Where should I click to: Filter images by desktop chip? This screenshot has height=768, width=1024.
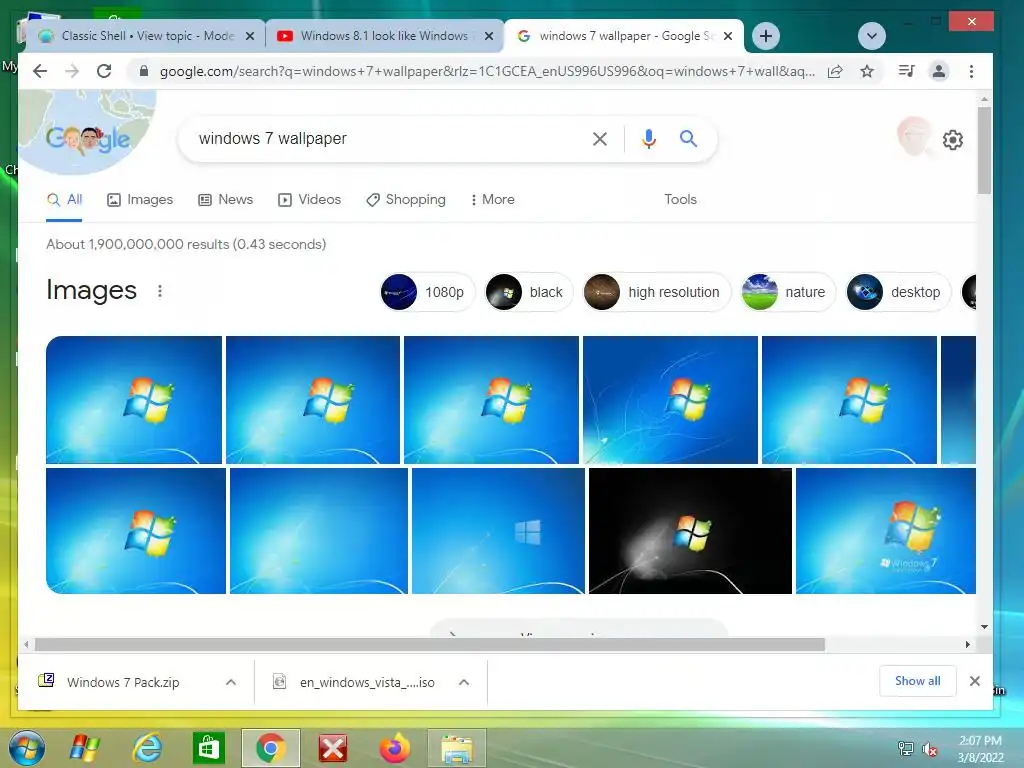point(899,292)
